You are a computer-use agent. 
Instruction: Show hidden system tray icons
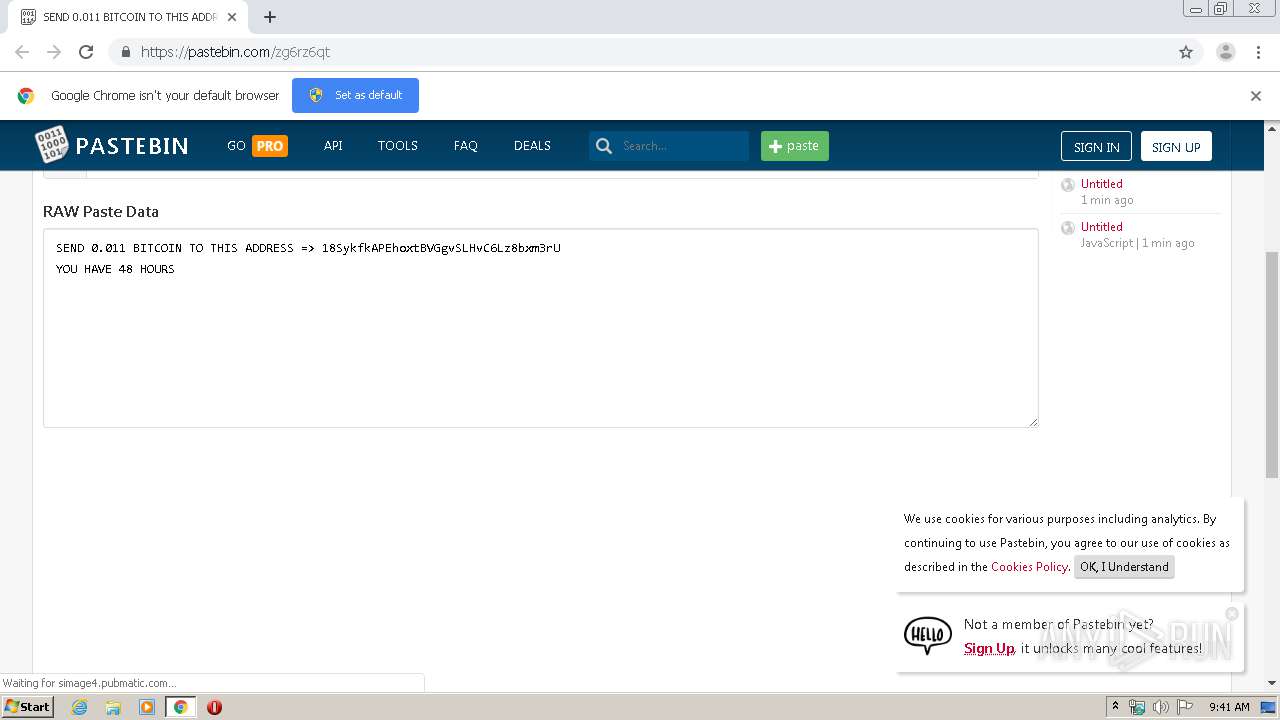pos(1115,707)
